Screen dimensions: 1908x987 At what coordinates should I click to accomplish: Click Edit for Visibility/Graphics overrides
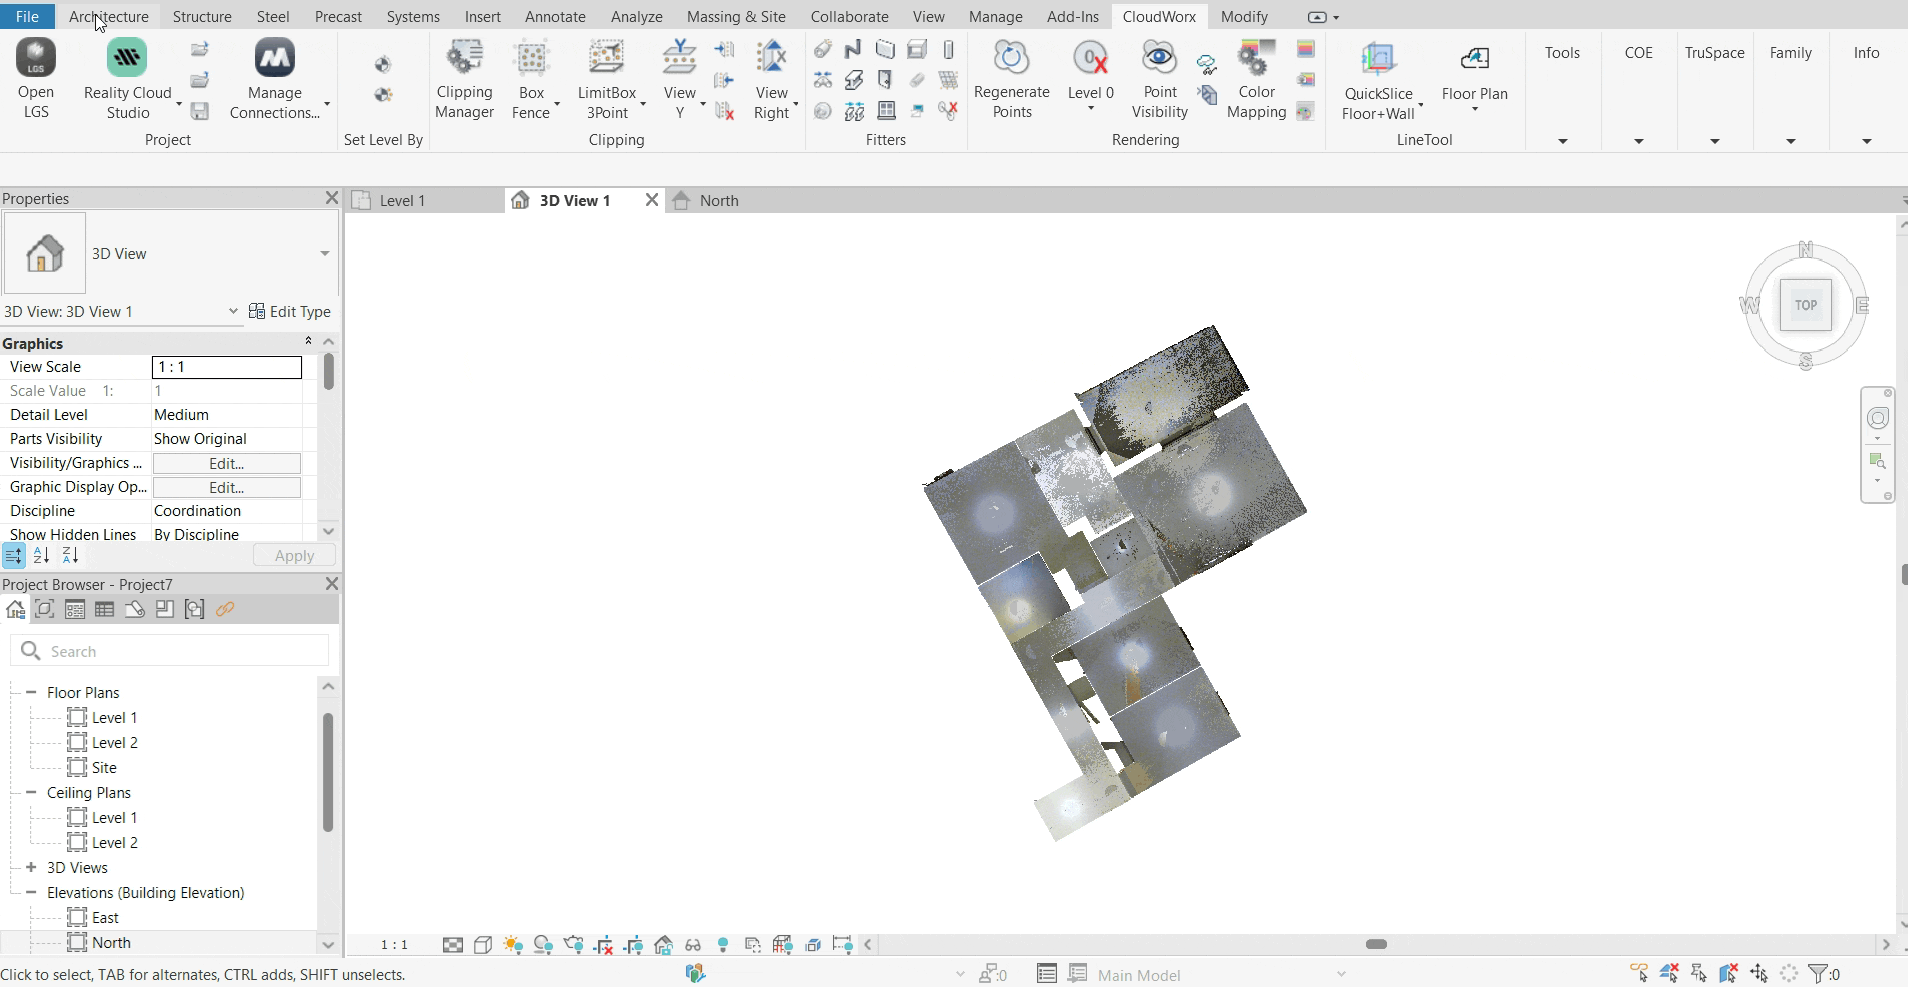226,464
